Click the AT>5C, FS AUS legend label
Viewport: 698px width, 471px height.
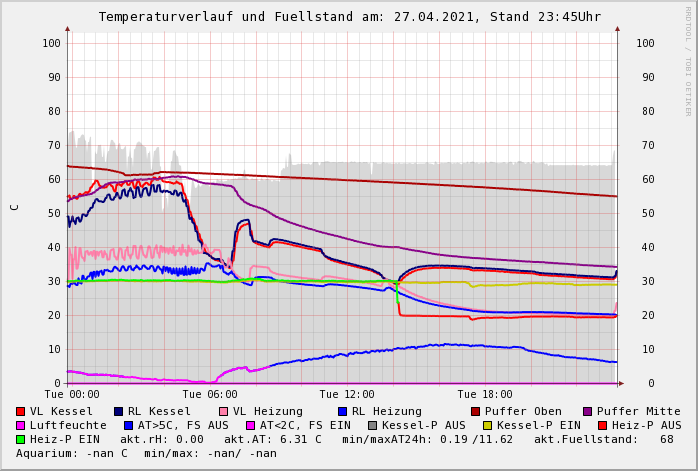coord(183,425)
